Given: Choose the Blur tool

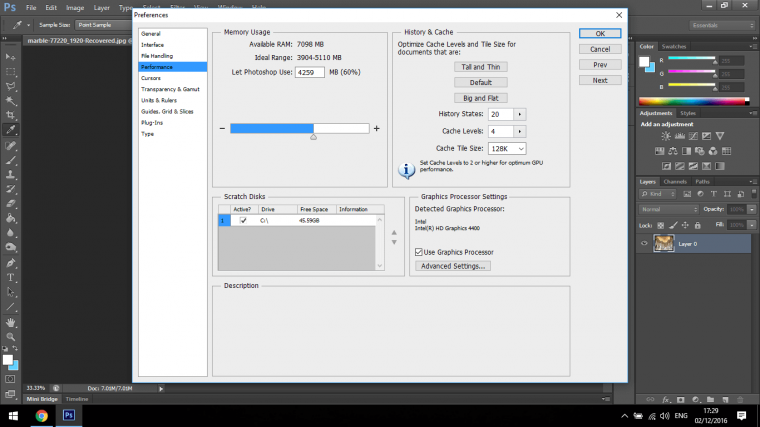Looking at the screenshot, I should click(10, 233).
